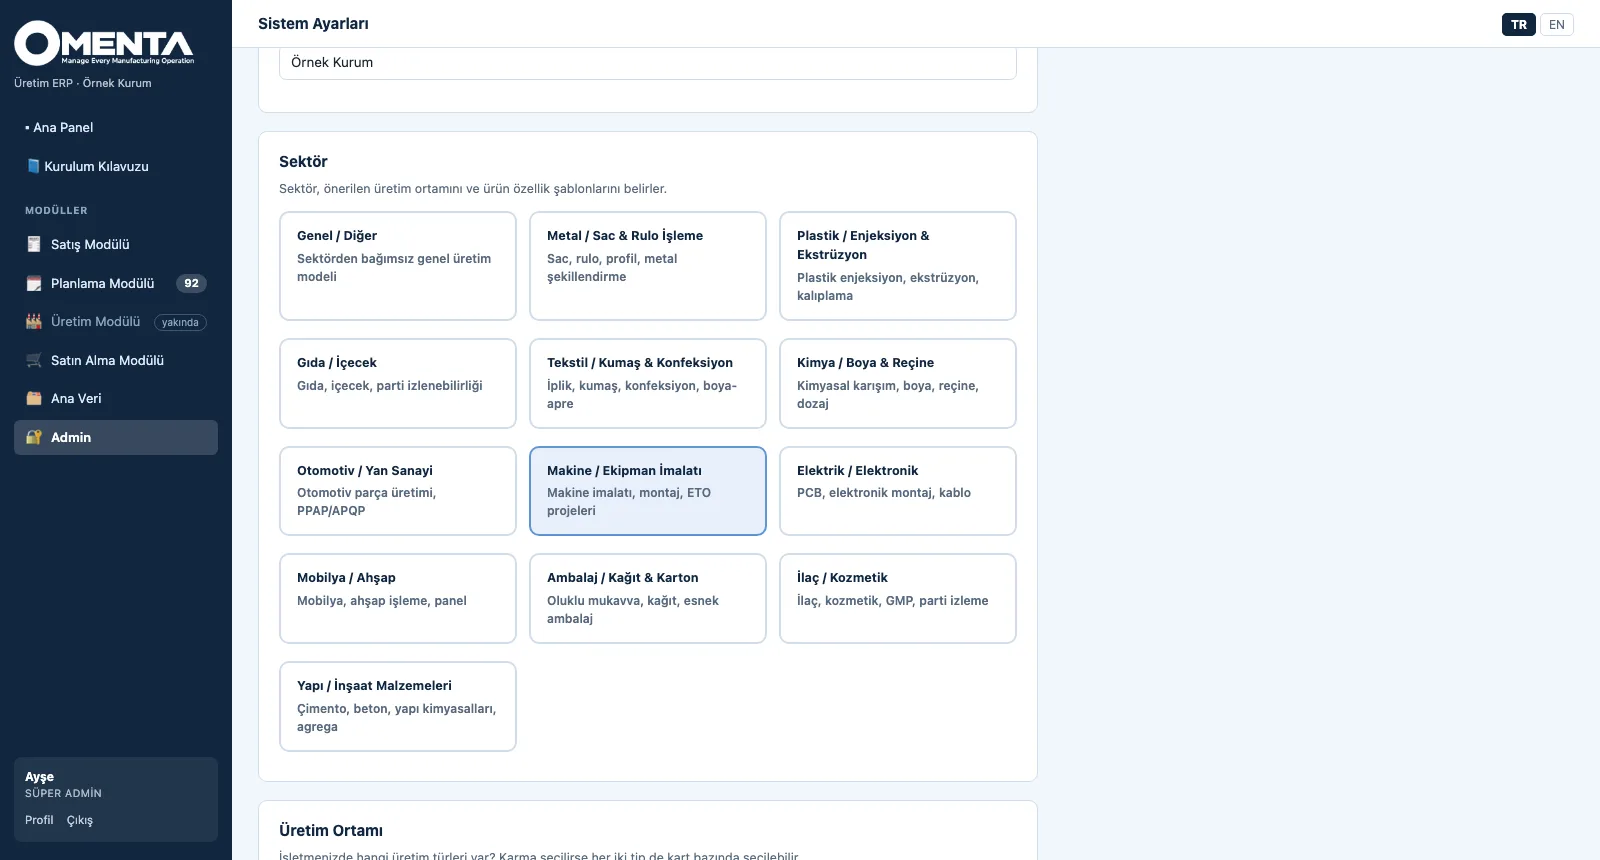Pick Yapı / İnşaat Malzemeleri sector card
The image size is (1600, 860).
[398, 706]
